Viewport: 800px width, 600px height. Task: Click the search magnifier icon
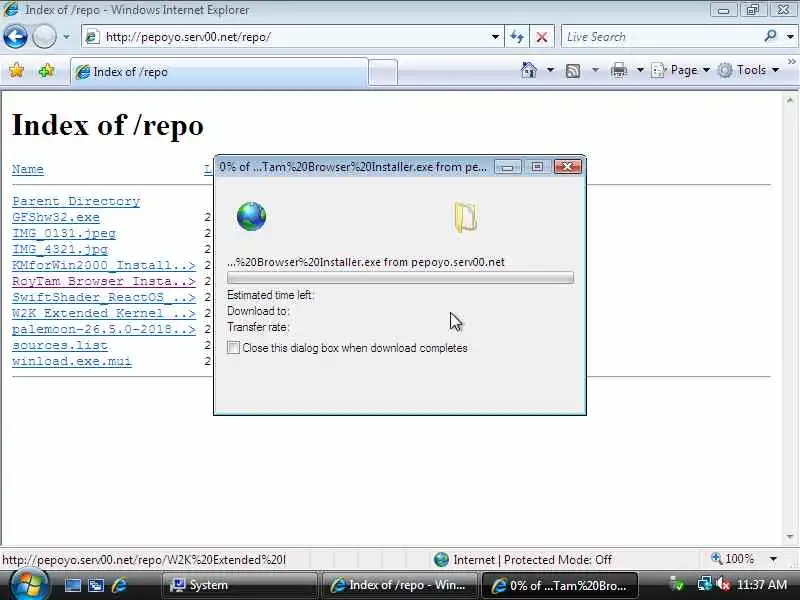tap(770, 36)
